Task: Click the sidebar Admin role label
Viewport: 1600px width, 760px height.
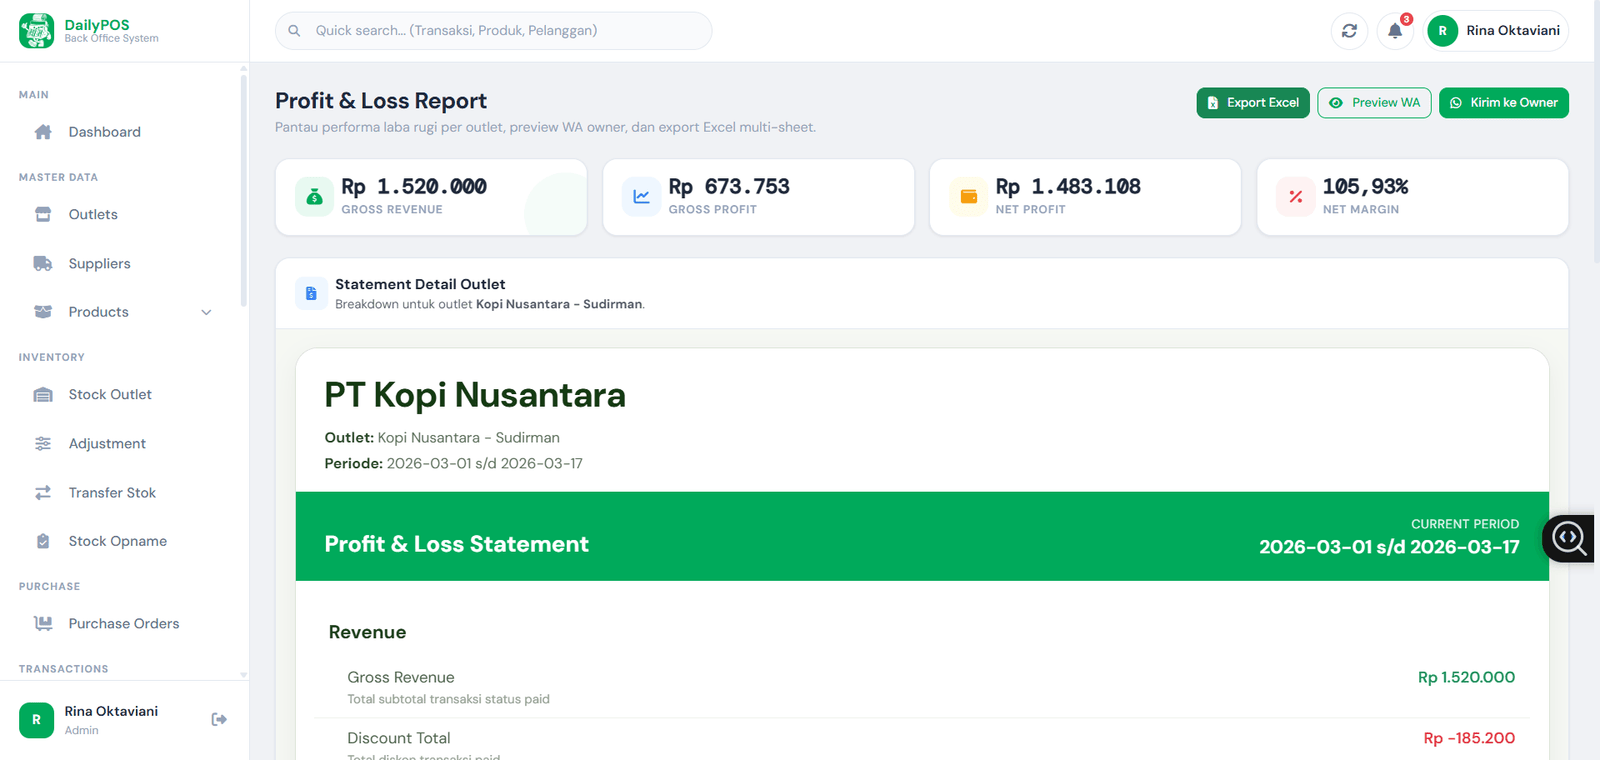Action: (x=82, y=731)
